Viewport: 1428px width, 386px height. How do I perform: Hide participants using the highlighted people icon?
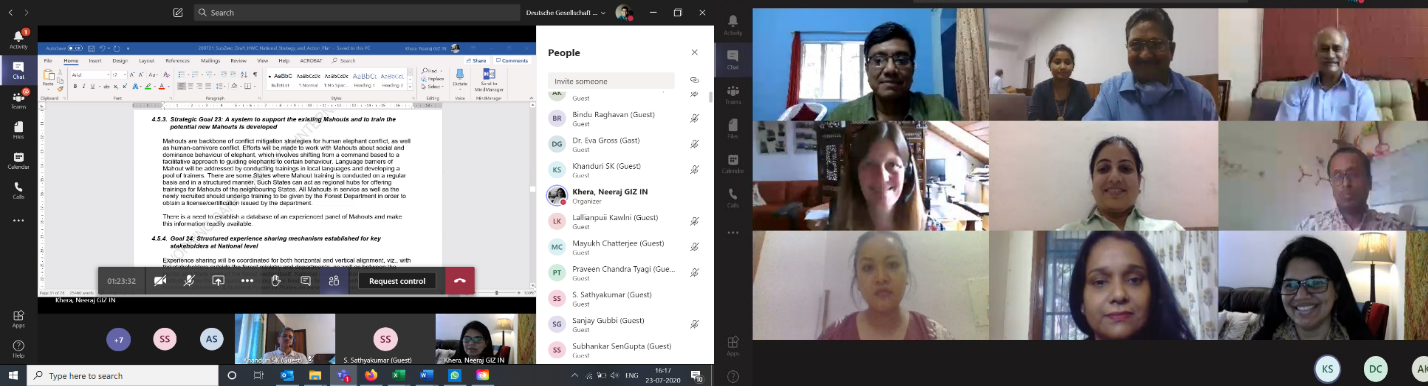334,281
